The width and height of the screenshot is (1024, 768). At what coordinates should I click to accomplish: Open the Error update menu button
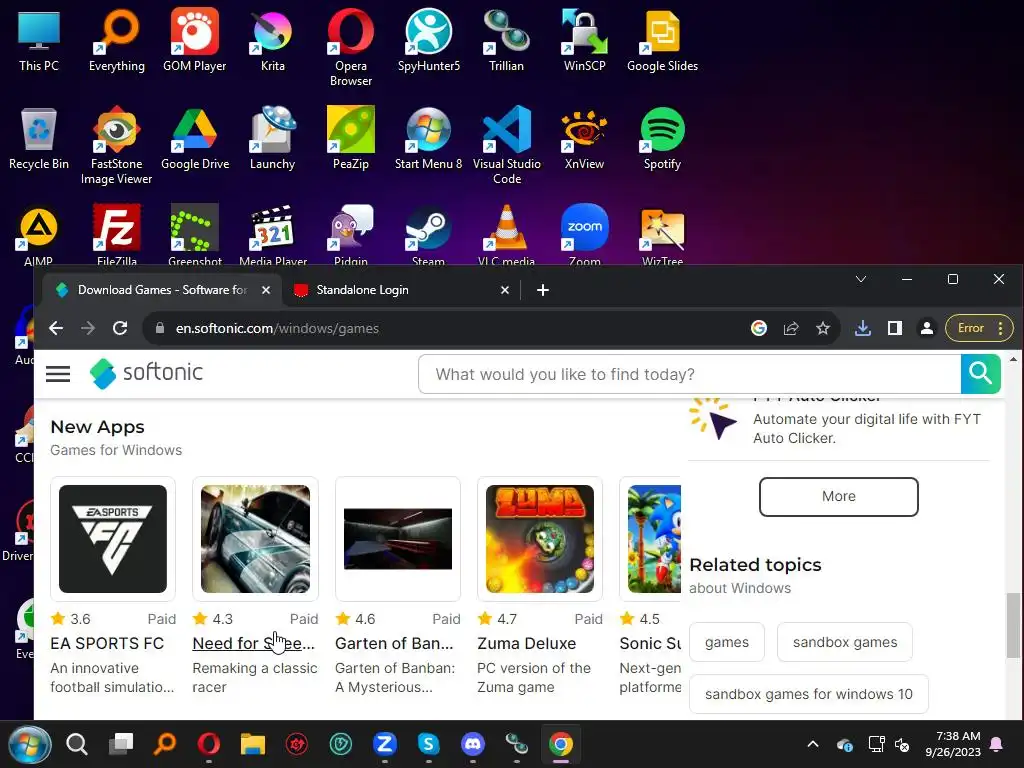pos(978,328)
